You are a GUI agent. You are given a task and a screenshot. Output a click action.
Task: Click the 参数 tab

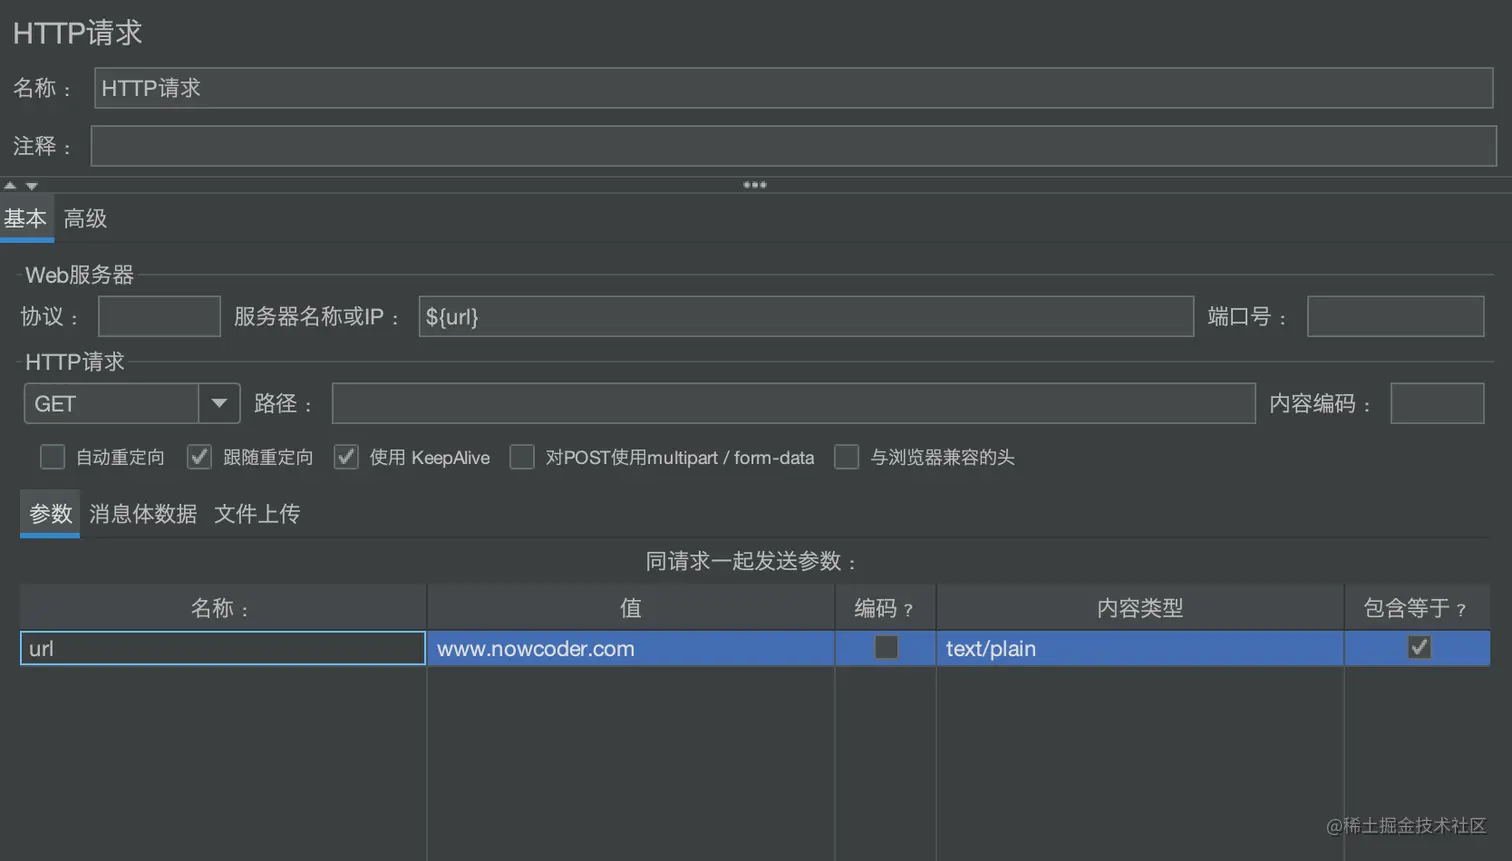tap(49, 513)
